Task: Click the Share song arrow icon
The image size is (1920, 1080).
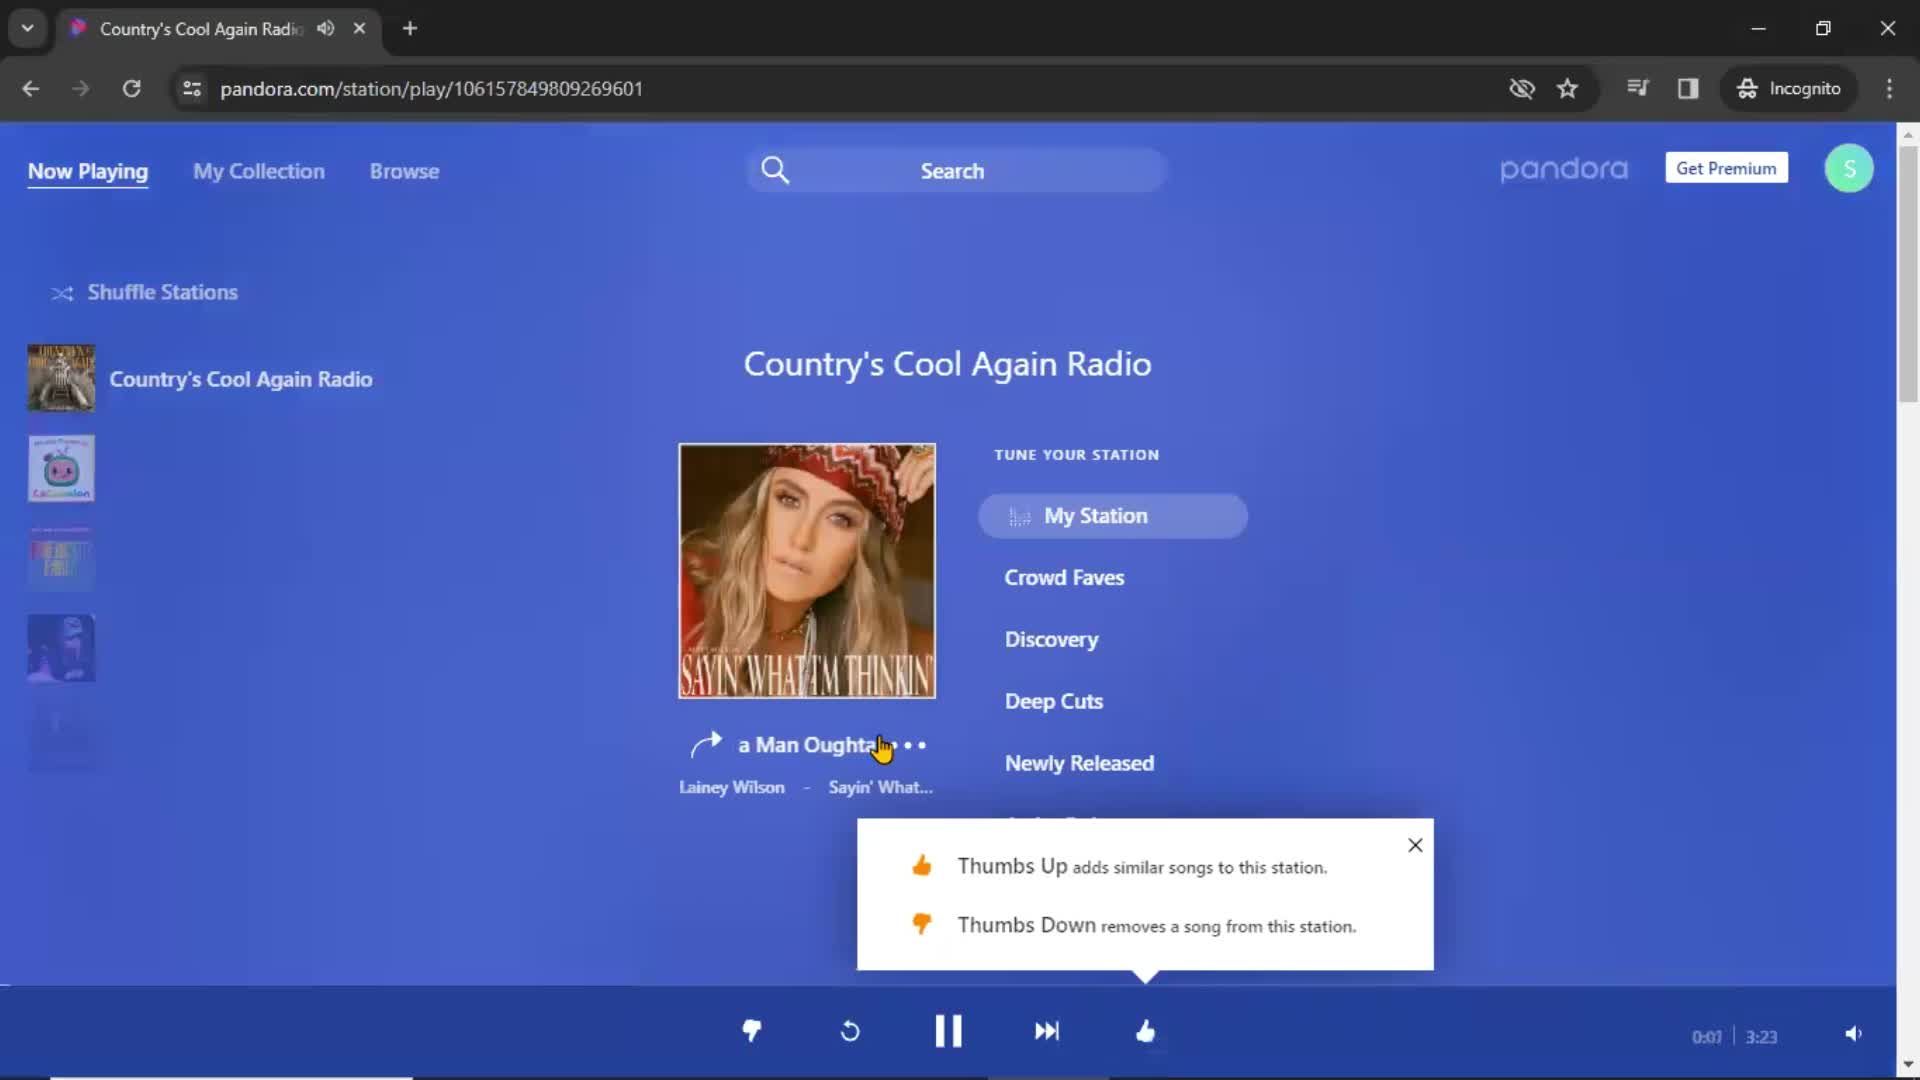Action: click(704, 741)
